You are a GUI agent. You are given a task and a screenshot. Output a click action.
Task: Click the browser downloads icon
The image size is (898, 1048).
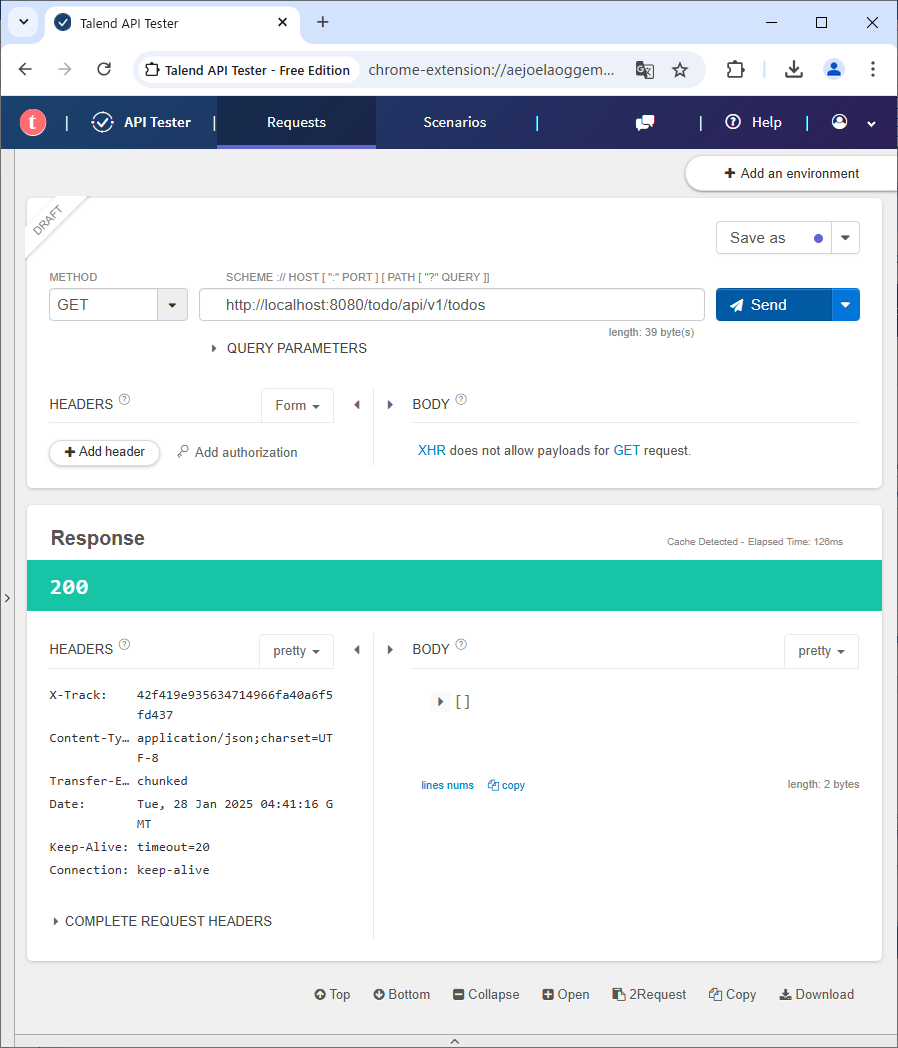[x=793, y=69]
